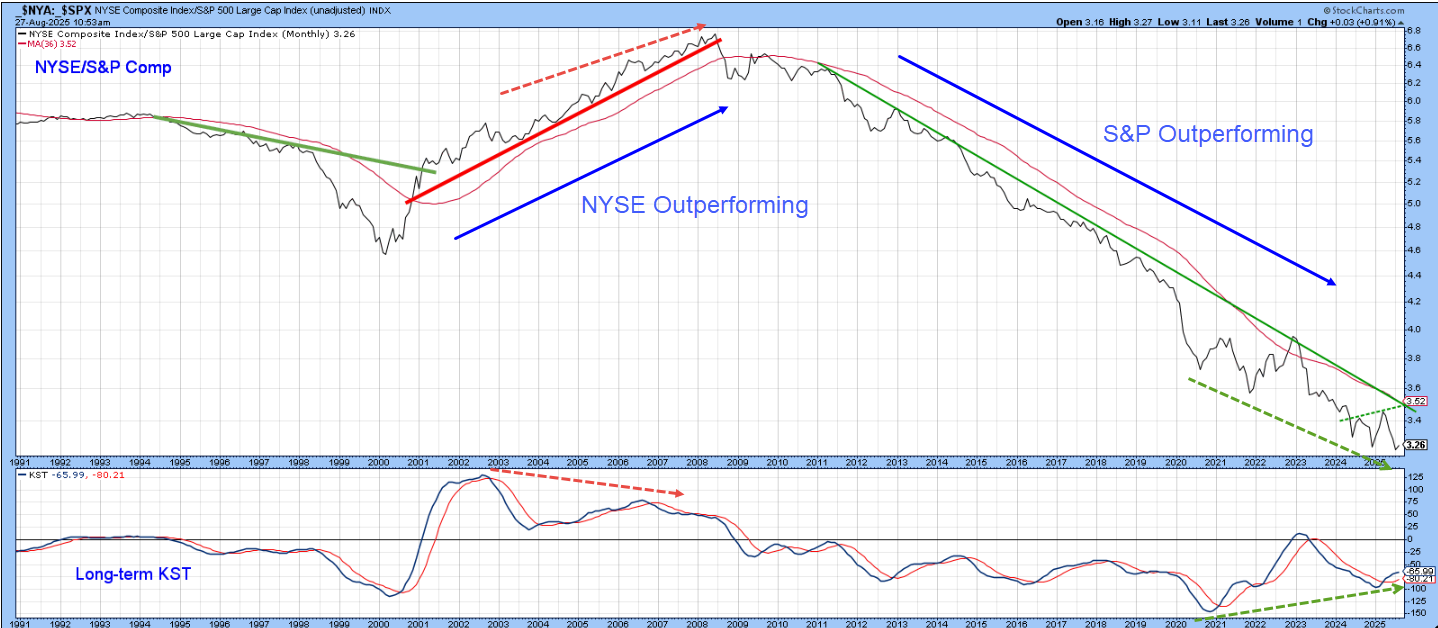Click the 2020 label on the time axis
1438x628 pixels.
click(1176, 462)
